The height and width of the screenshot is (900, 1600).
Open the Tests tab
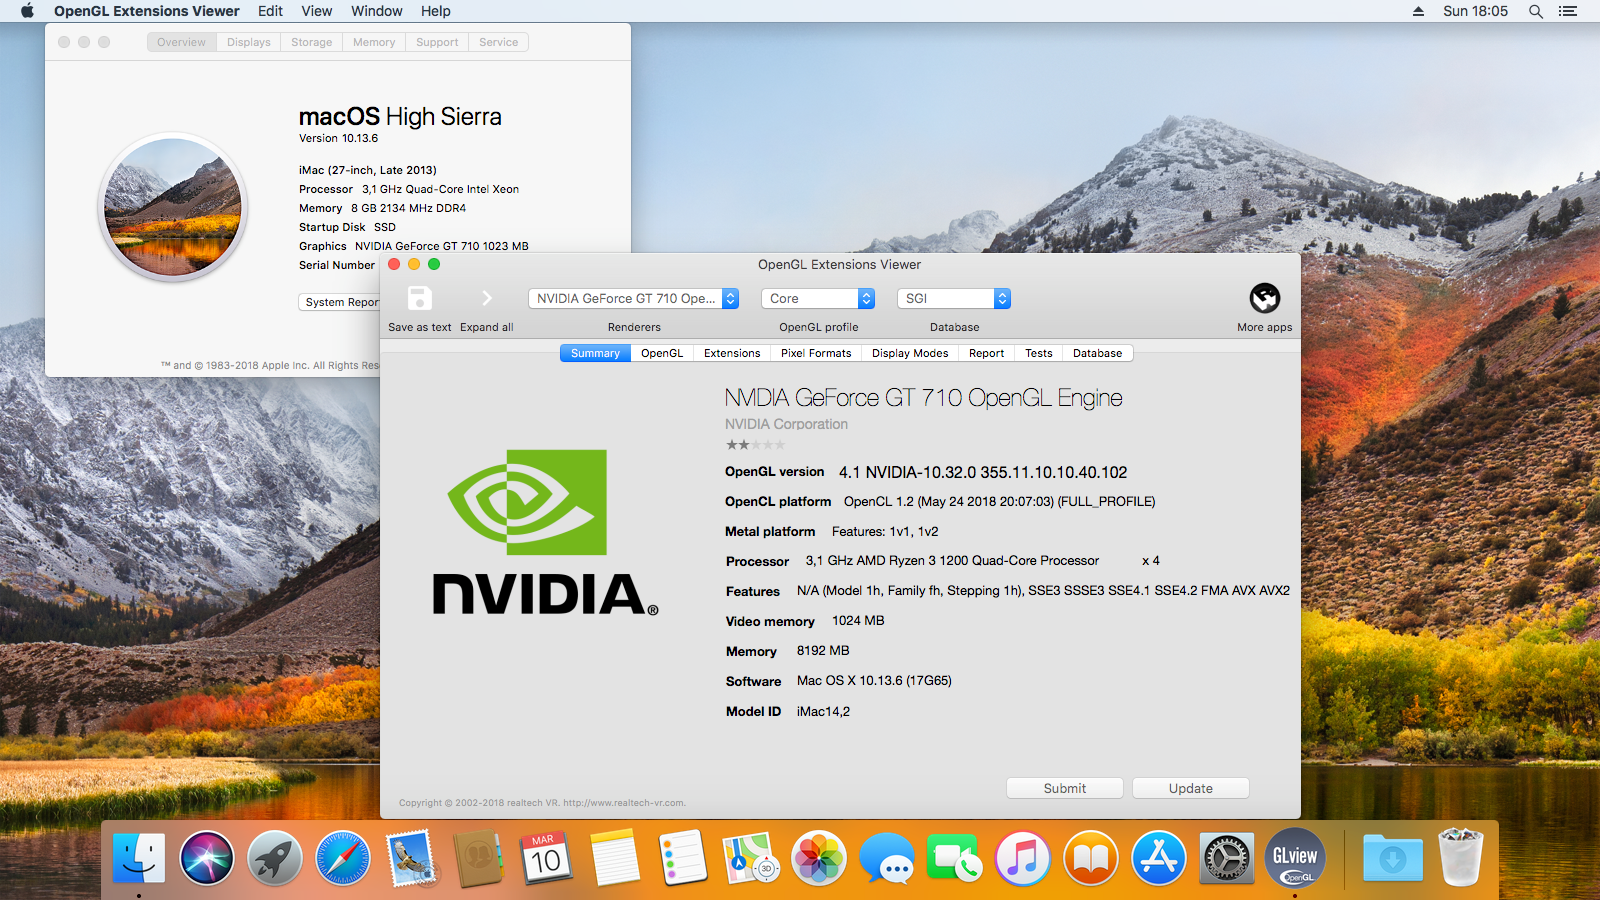tap(1039, 353)
